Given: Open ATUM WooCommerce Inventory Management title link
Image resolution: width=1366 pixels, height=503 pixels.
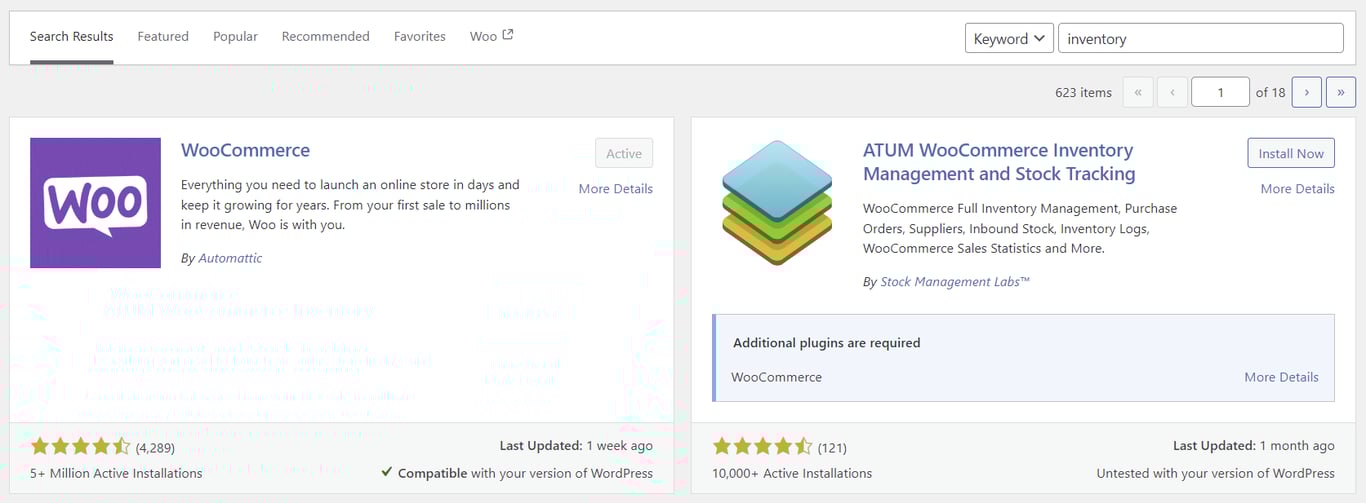Looking at the screenshot, I should click(999, 162).
